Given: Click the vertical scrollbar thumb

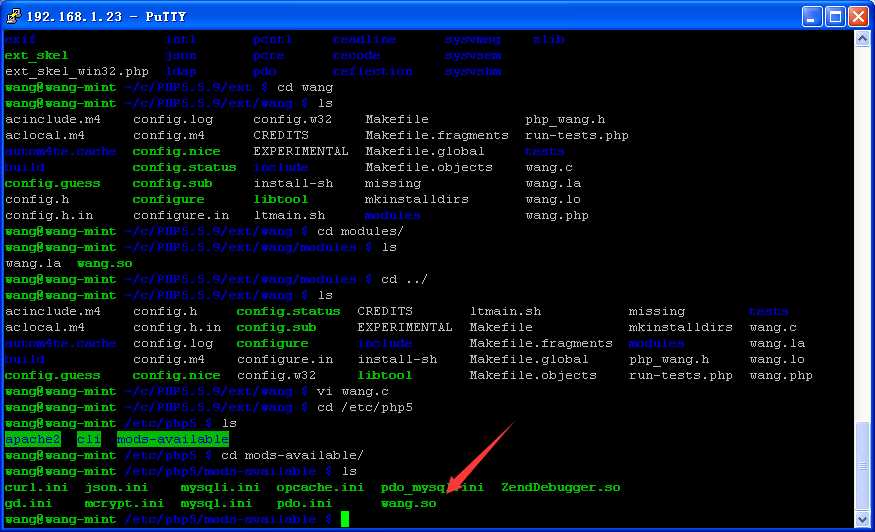Looking at the screenshot, I should click(x=862, y=466).
